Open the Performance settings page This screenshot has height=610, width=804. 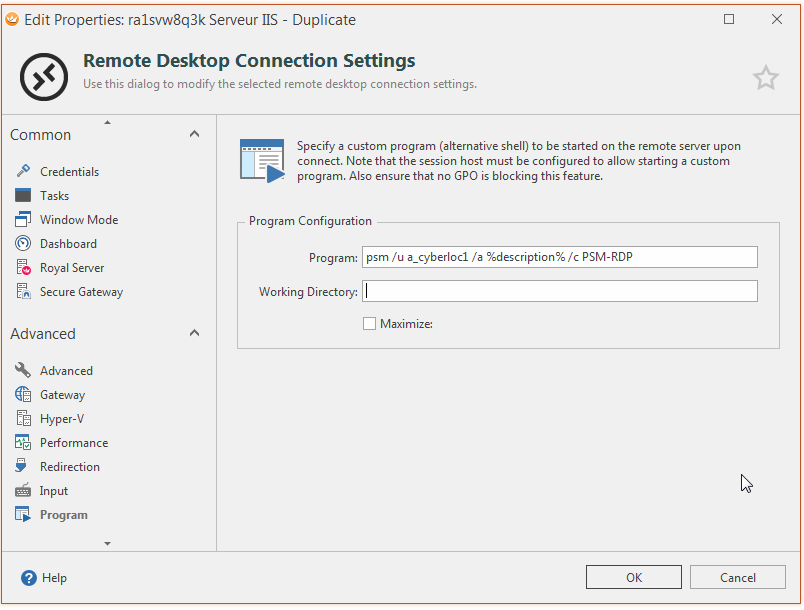click(73, 443)
